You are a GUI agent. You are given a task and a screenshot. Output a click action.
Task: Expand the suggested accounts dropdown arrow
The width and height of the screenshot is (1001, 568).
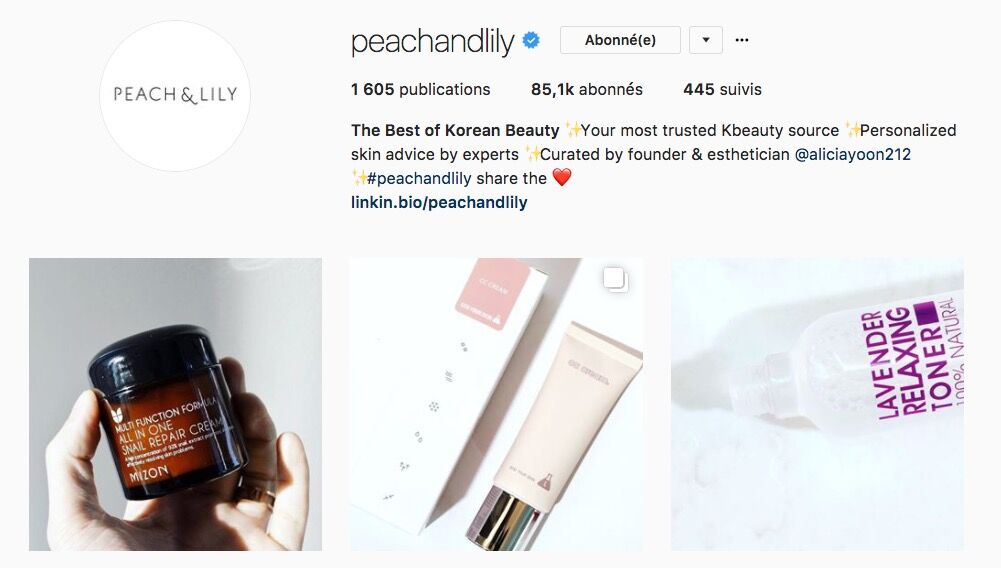(705, 40)
